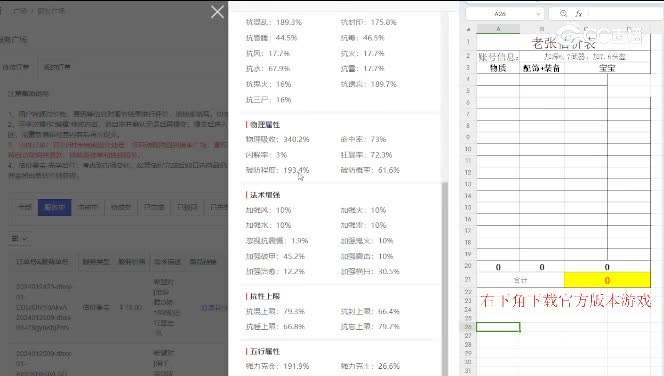
Task: Open the name box dropdown arrow
Action: [538, 14]
